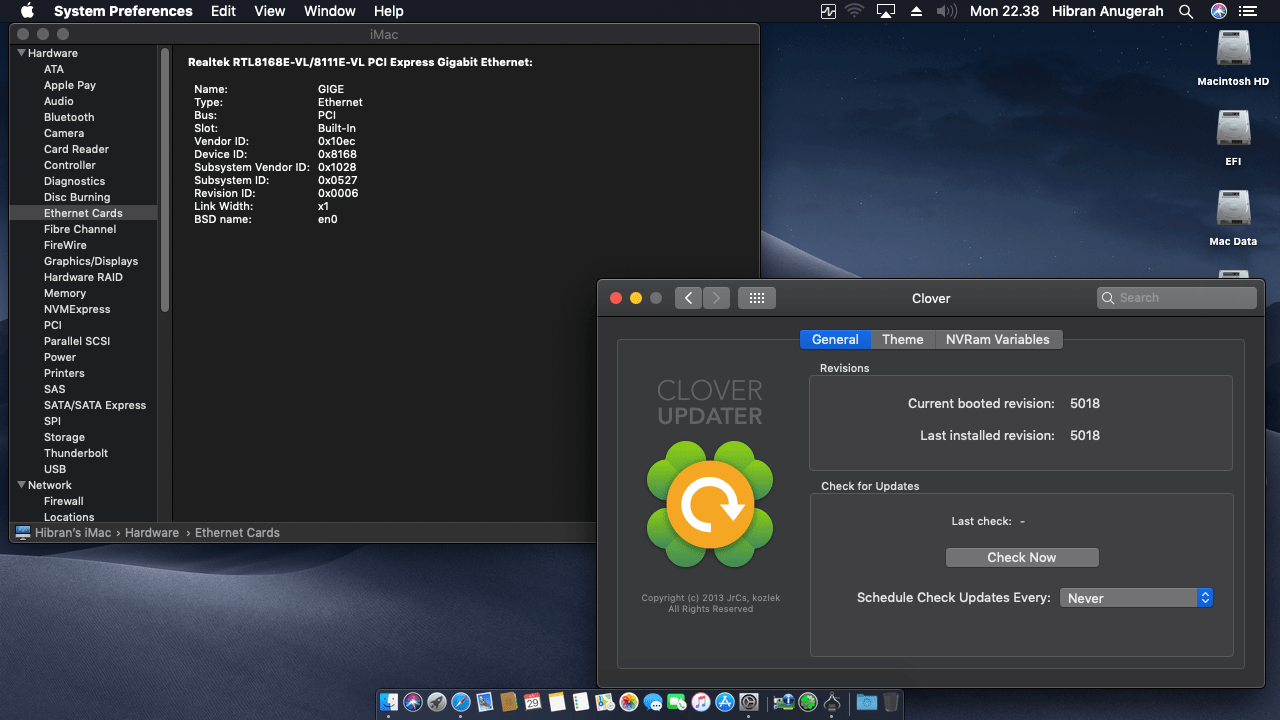Switch to NVRam Variables tab
Screen dimensions: 1280x720
coord(998,339)
